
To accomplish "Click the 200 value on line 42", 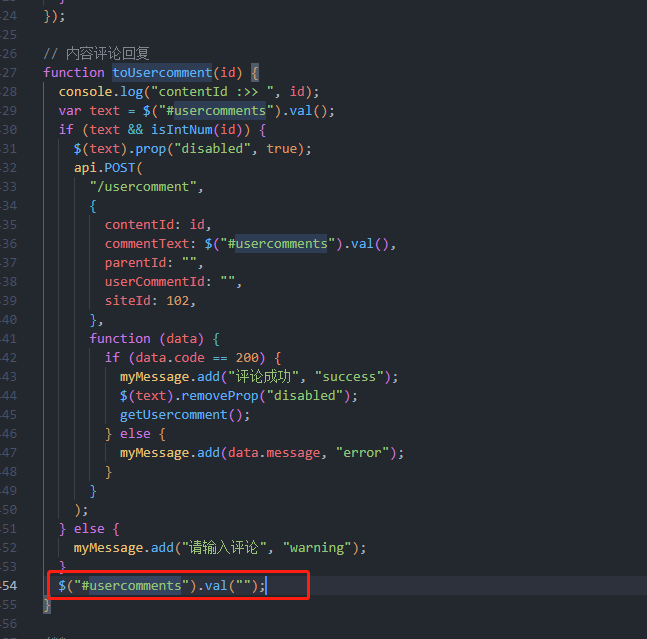I will tap(247, 358).
